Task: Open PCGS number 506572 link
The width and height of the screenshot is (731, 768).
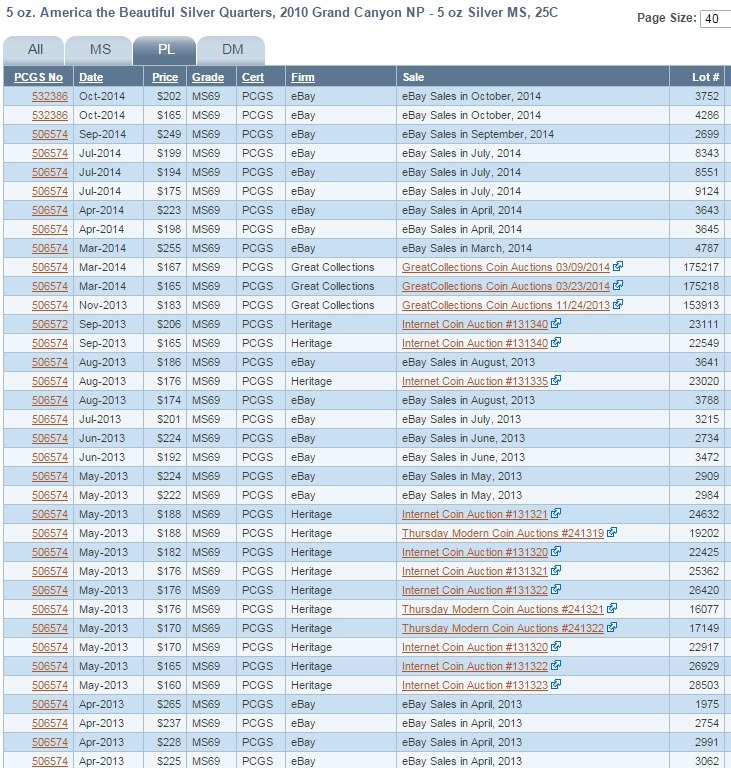Action: click(50, 324)
